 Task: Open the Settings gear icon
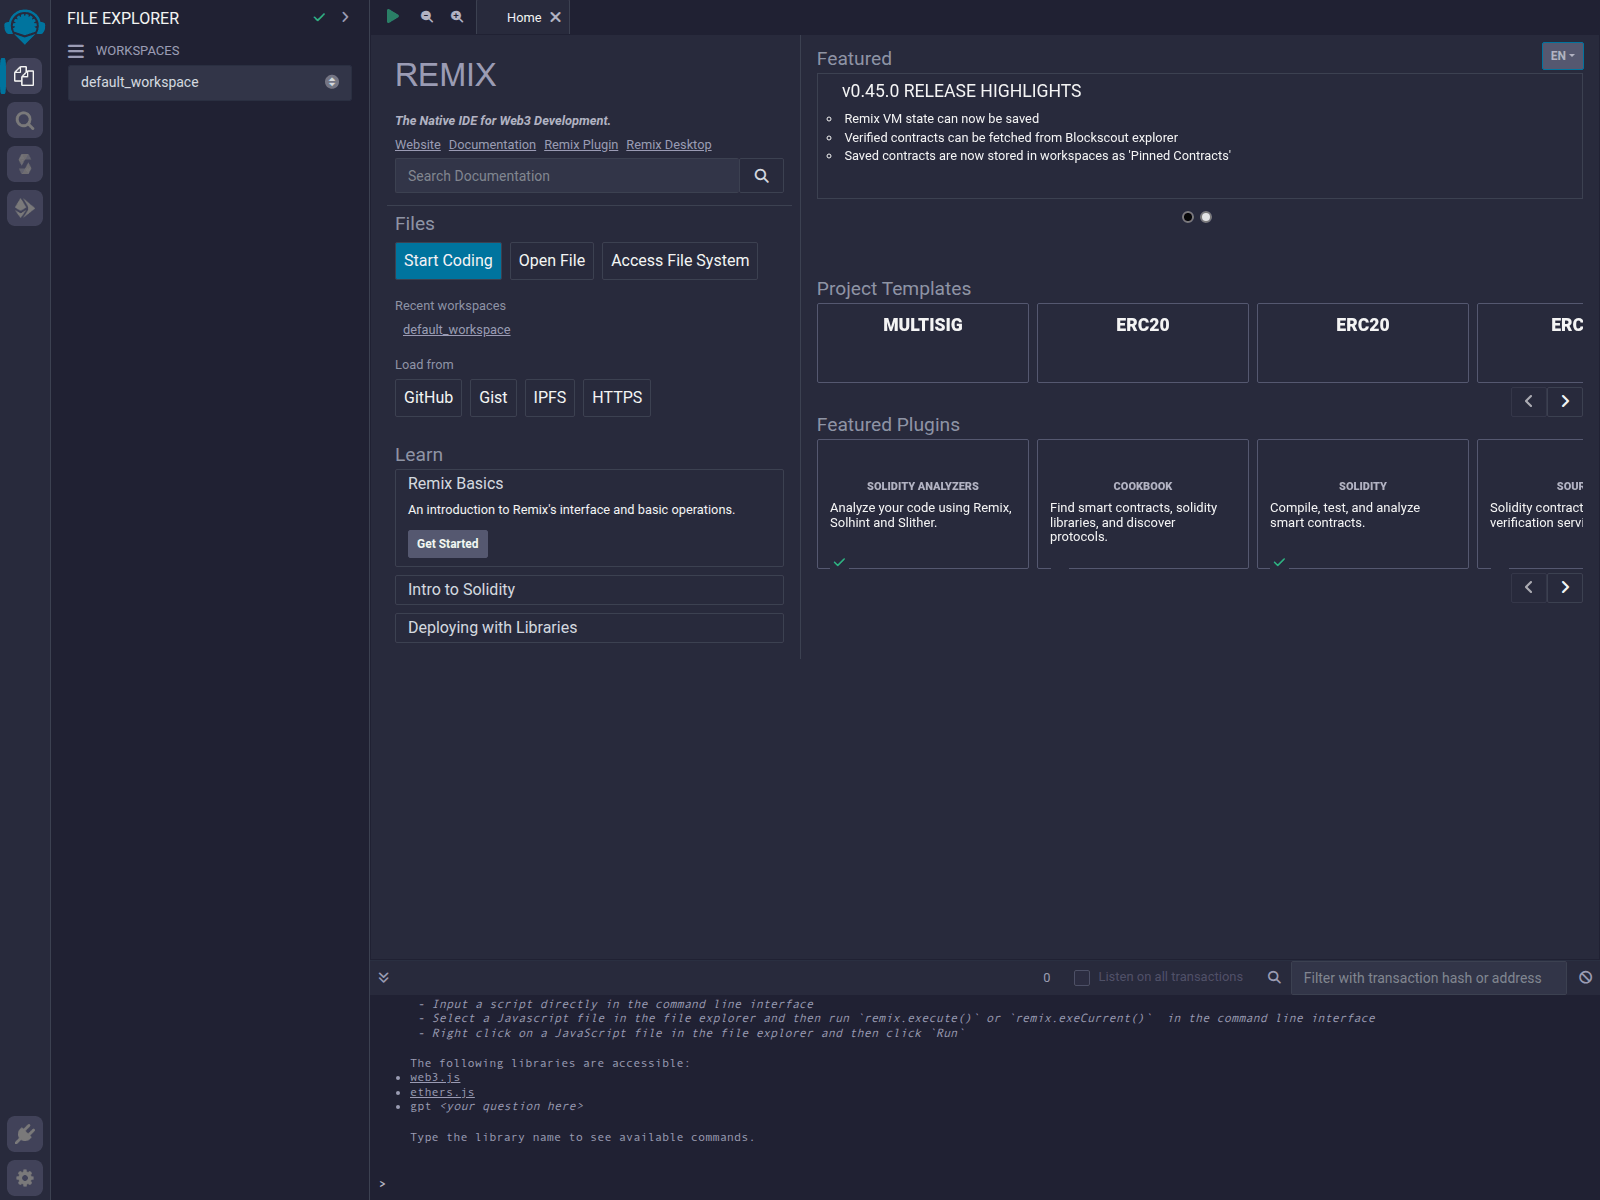pyautogui.click(x=24, y=1178)
